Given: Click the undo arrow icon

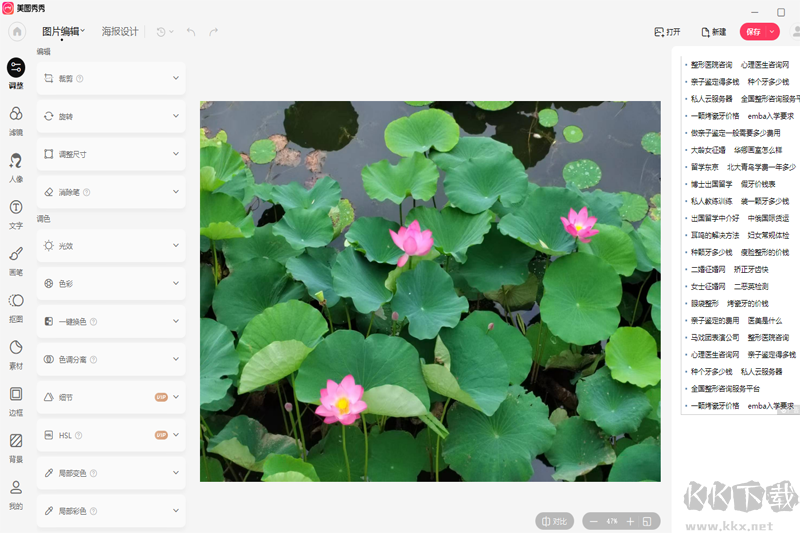Looking at the screenshot, I should [191, 32].
